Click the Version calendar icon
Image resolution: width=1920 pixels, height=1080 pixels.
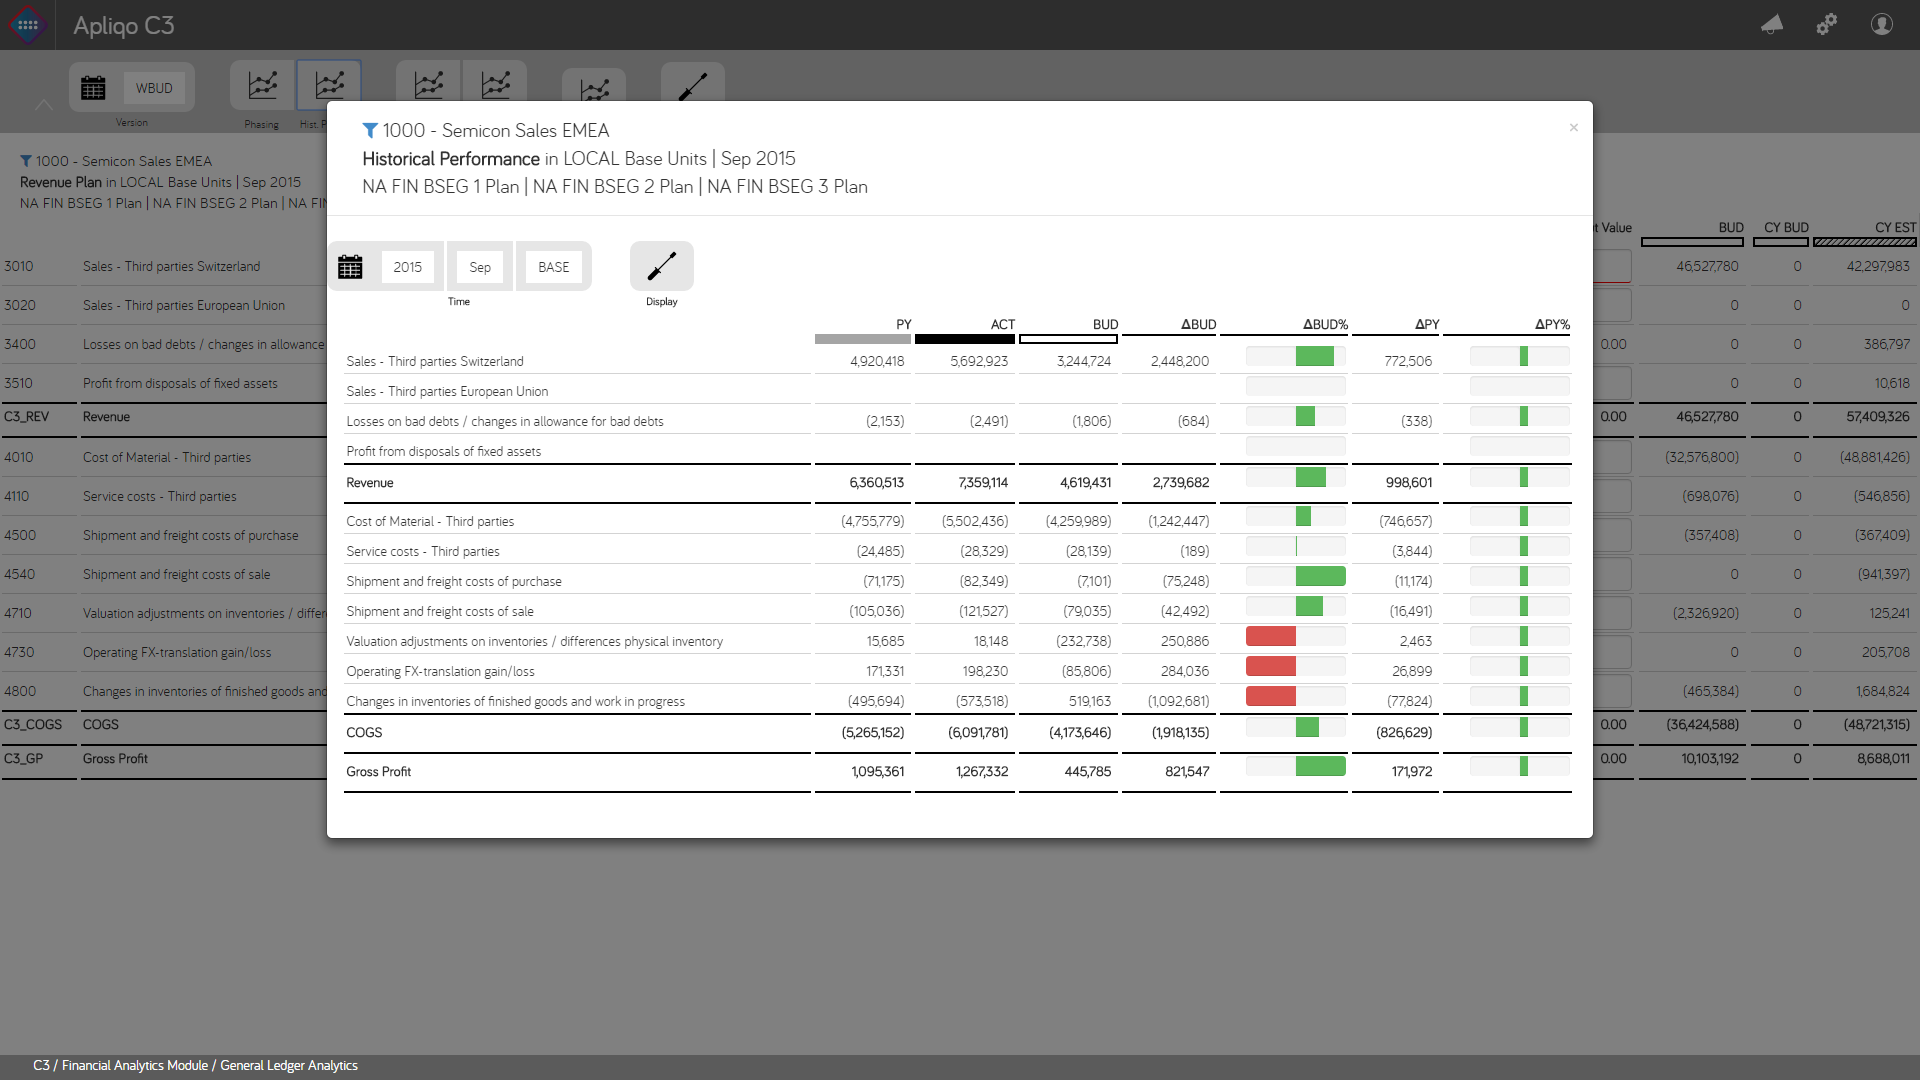pos(93,88)
